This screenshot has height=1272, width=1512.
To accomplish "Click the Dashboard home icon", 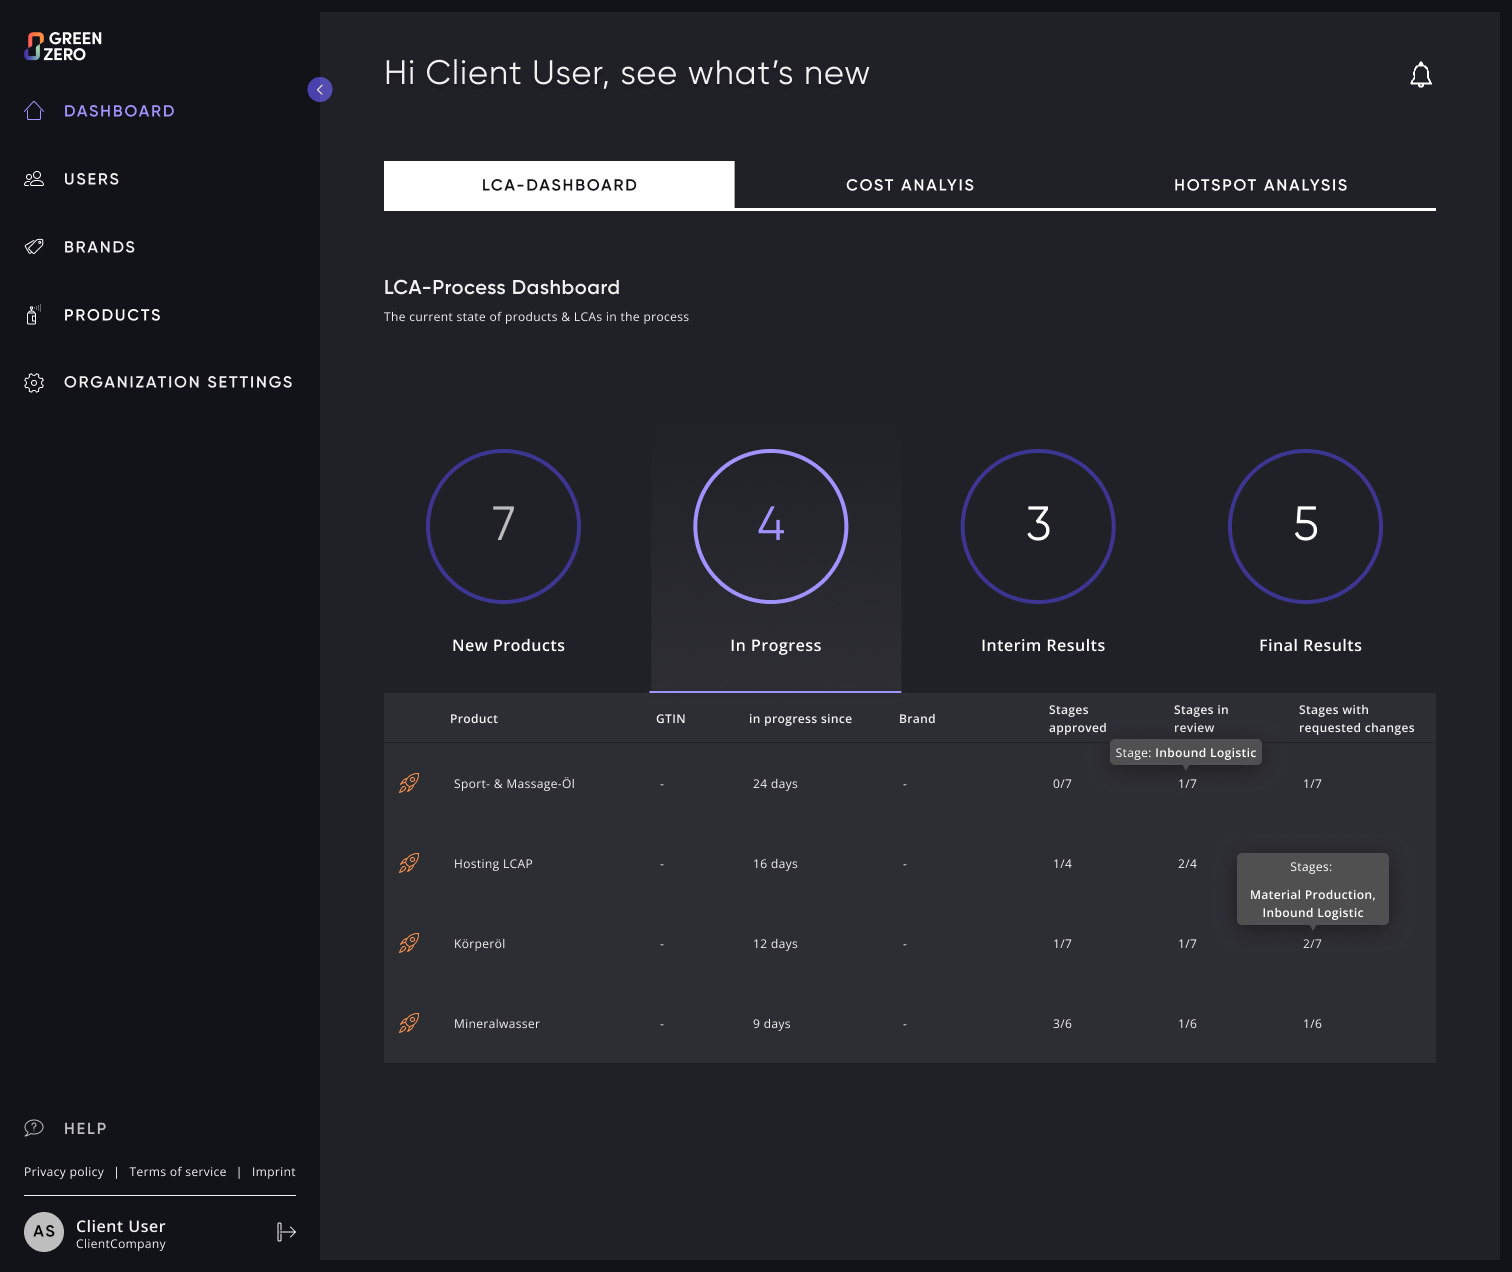I will [34, 111].
